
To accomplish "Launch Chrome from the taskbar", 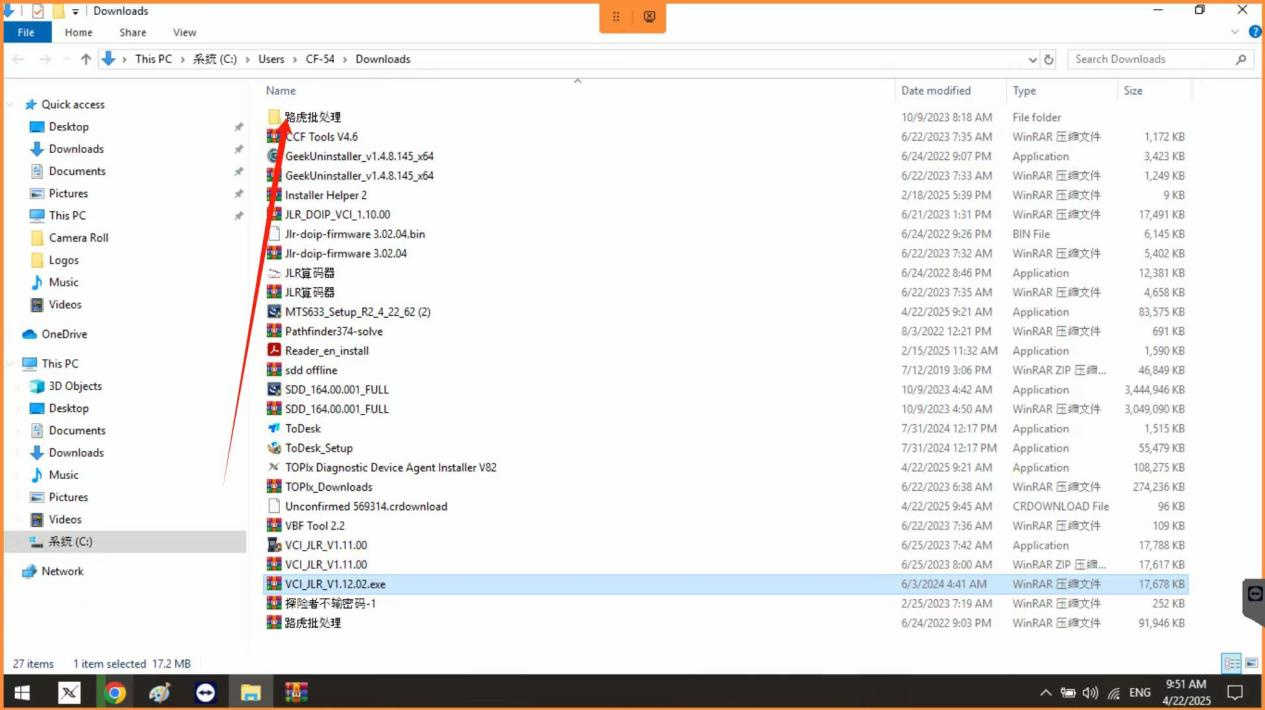I will (115, 692).
